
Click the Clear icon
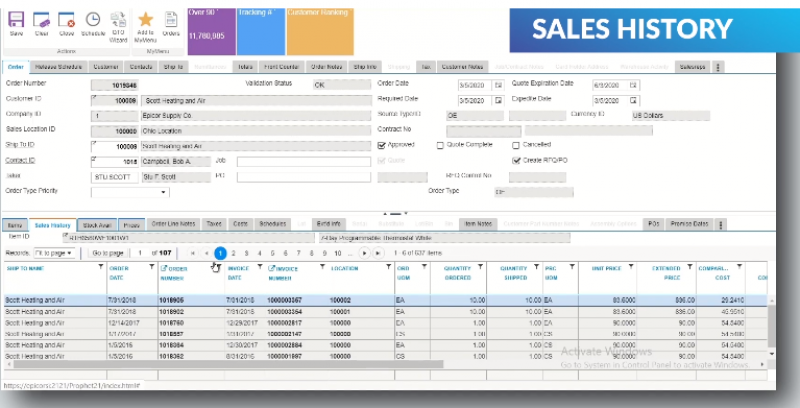pyautogui.click(x=42, y=21)
